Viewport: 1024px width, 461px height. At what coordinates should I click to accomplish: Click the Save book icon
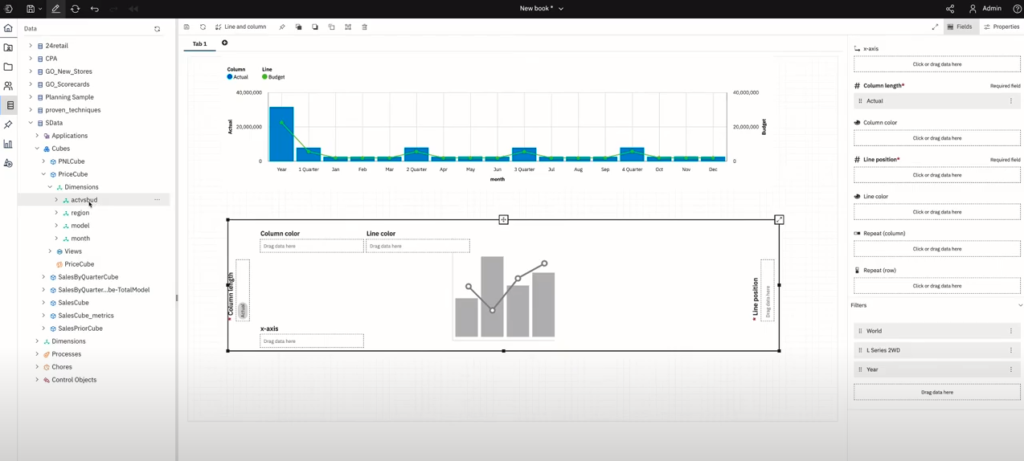[x=30, y=8]
